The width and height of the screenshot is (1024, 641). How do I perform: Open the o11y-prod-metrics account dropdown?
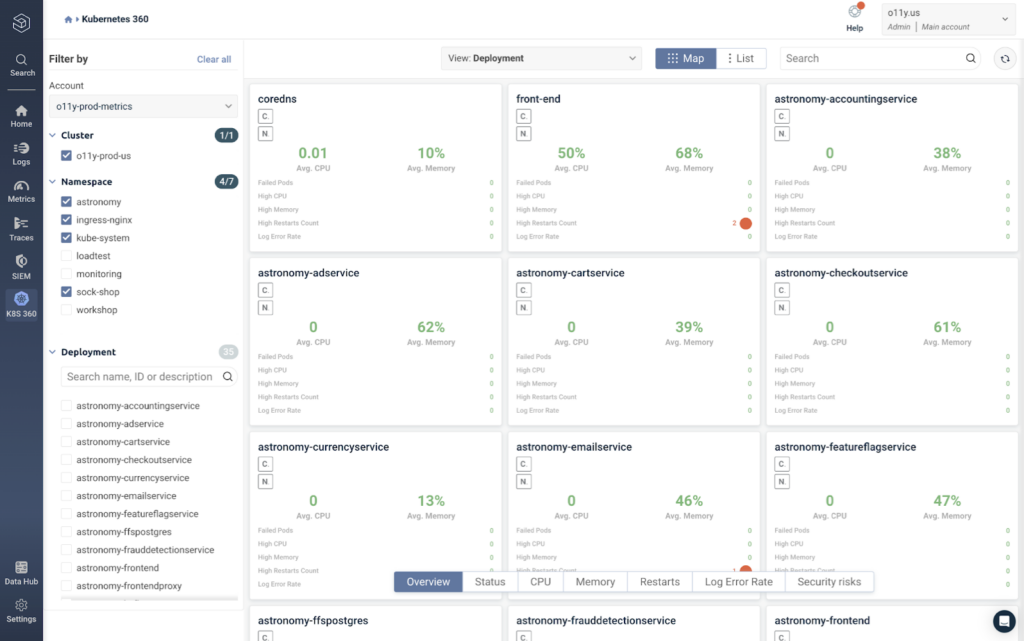pos(143,106)
